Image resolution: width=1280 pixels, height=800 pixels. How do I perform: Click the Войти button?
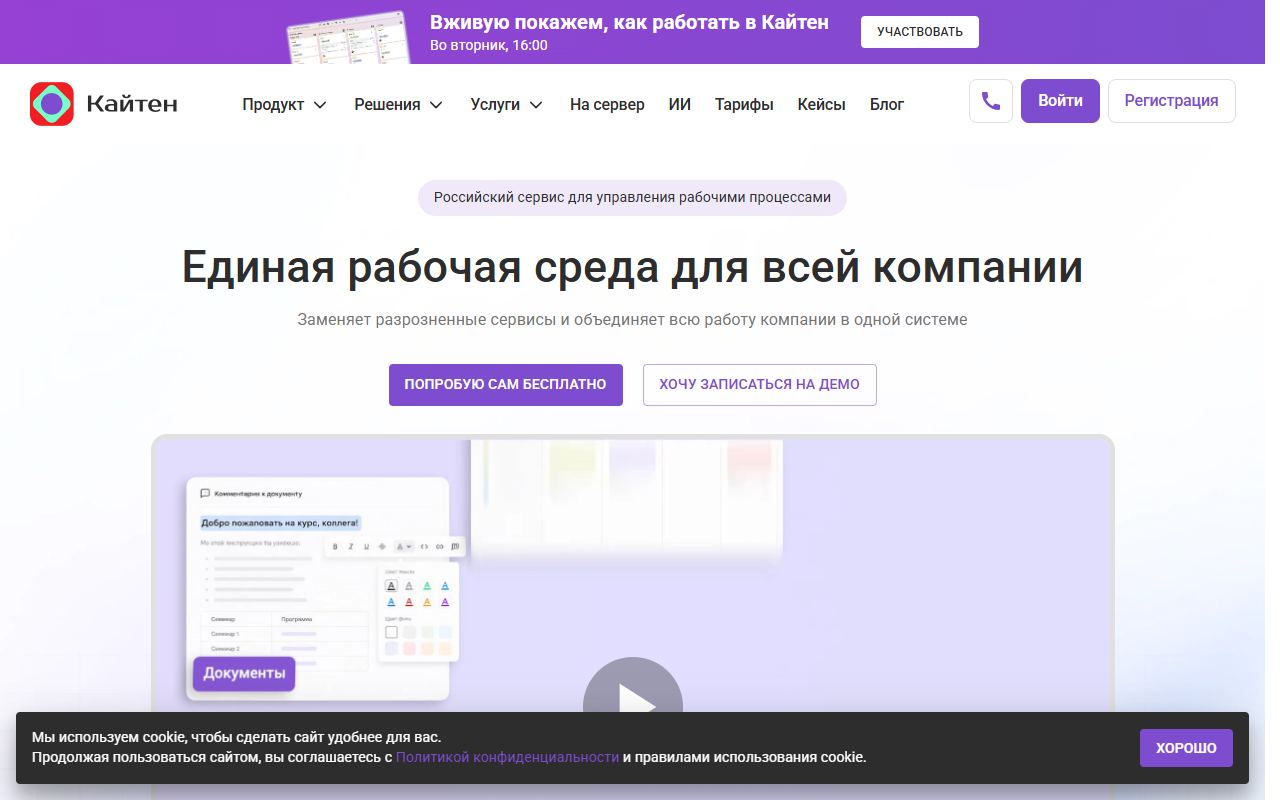[x=1060, y=101]
